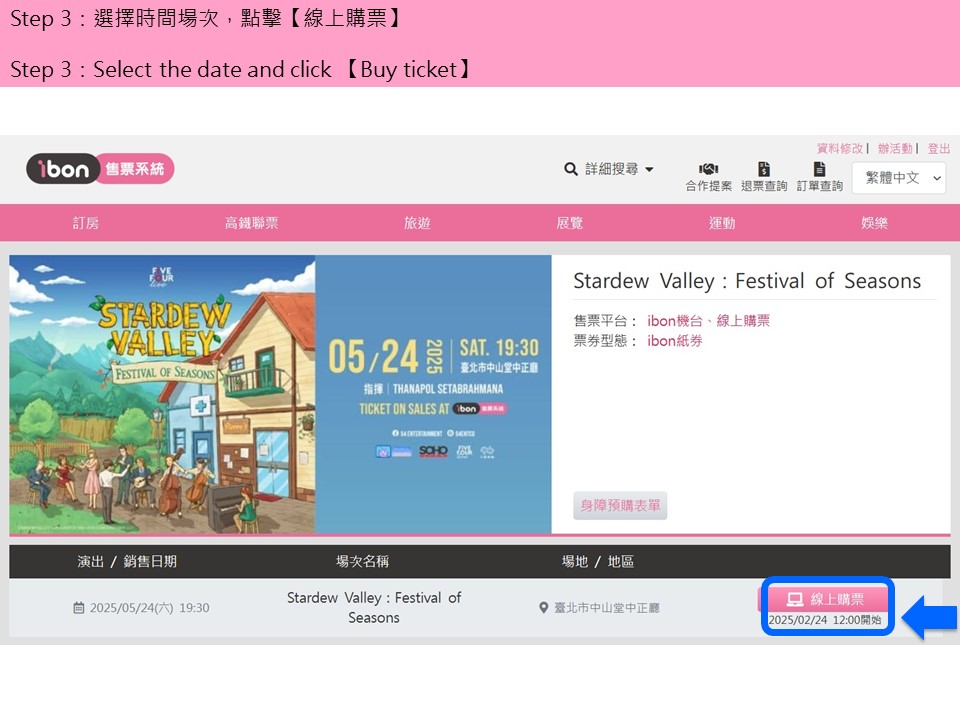
Task: Click the 辦活動 link
Action: pos(894,149)
